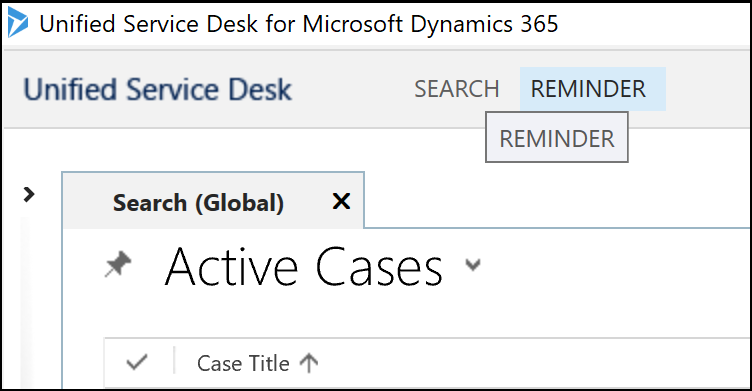Toggle the select-all checkmark in grid header
This screenshot has height=391, width=752.
pos(137,362)
